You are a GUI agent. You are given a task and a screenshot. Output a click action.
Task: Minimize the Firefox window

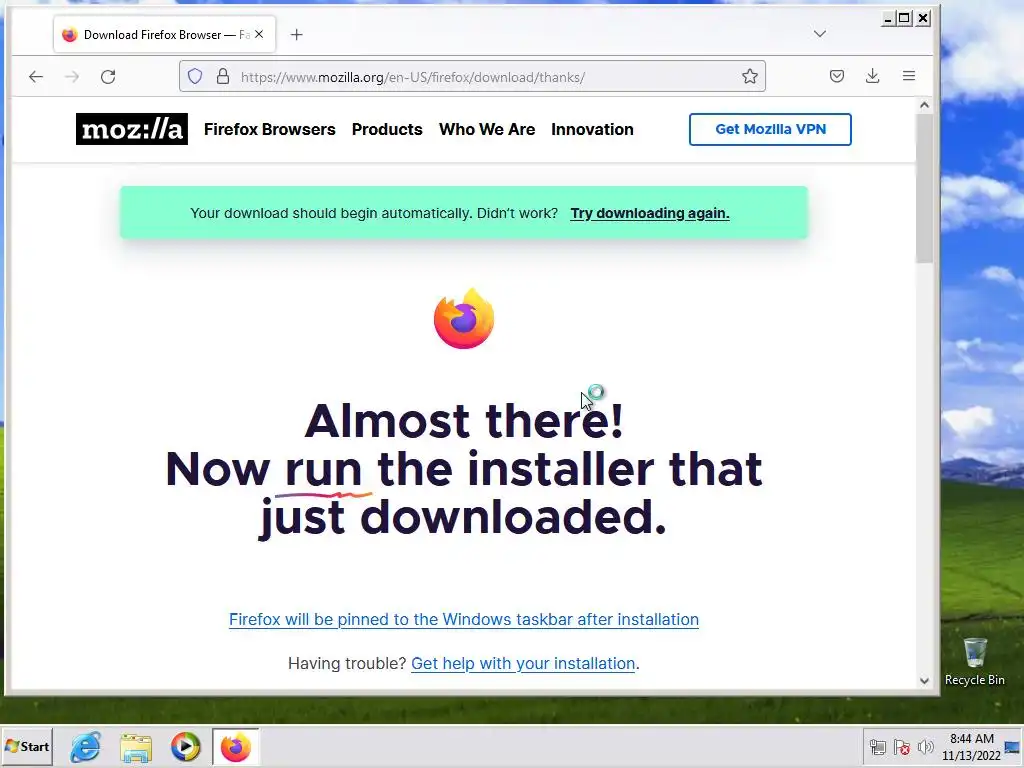(888, 19)
